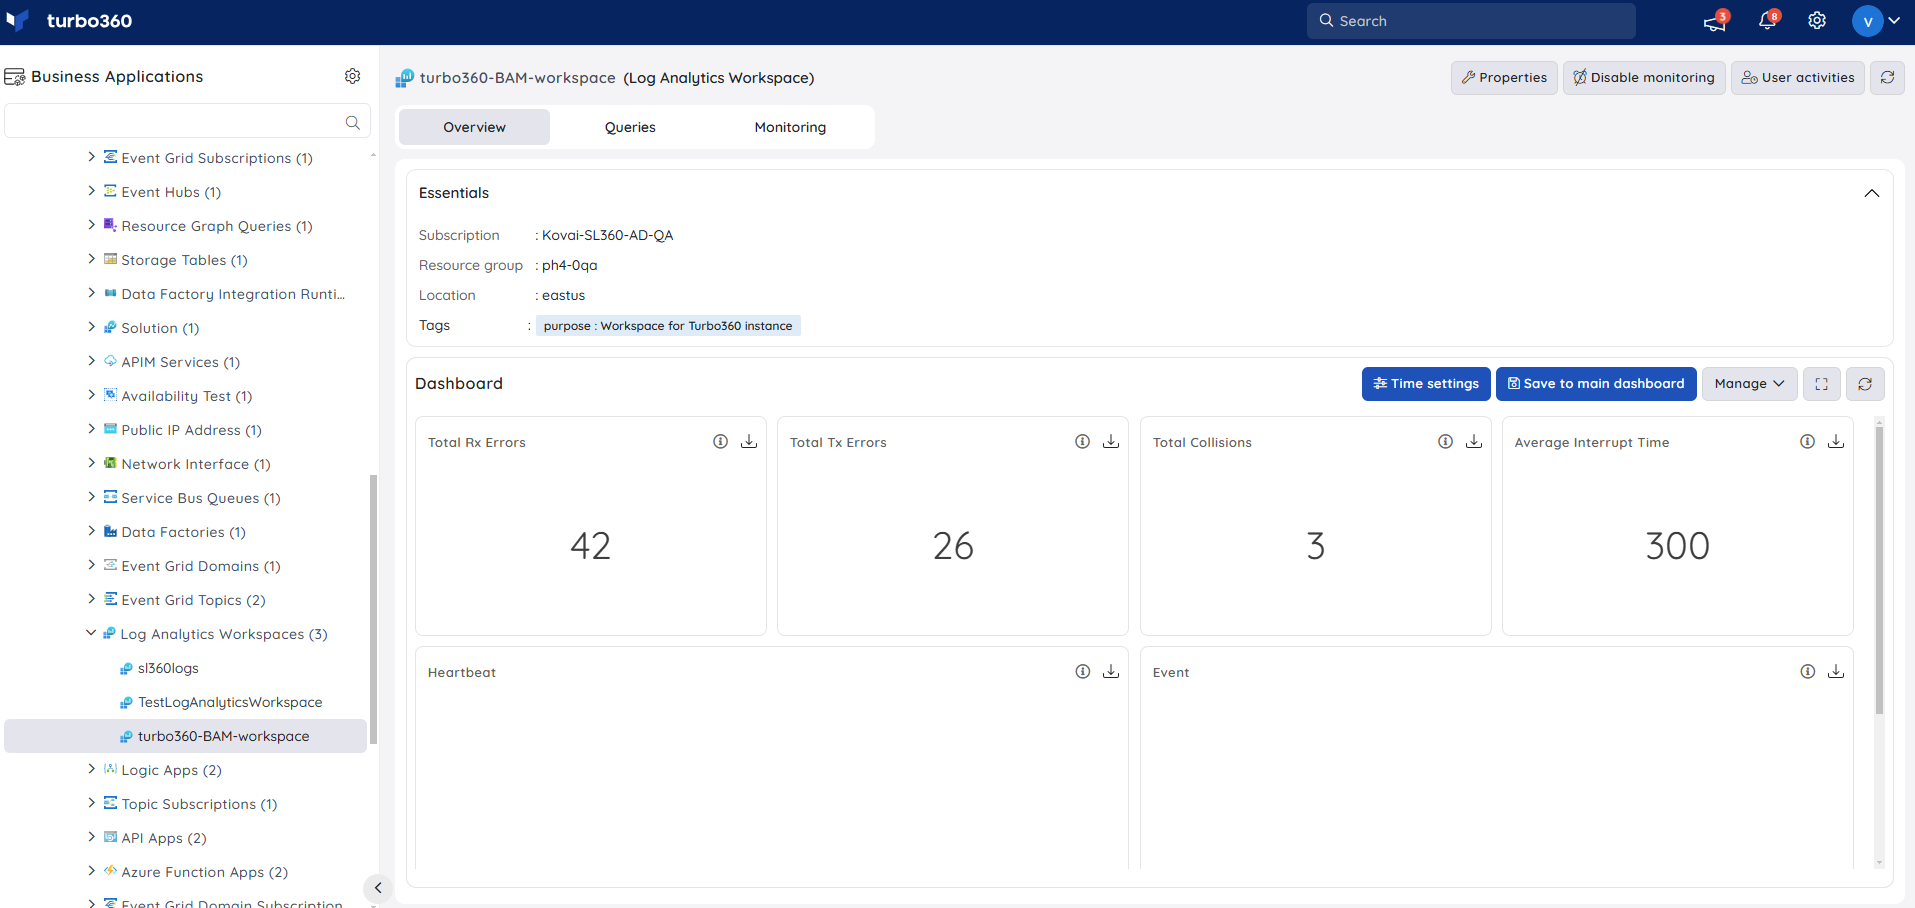1915x908 pixels.
Task: Click Disable monitoring button
Action: click(x=1644, y=77)
